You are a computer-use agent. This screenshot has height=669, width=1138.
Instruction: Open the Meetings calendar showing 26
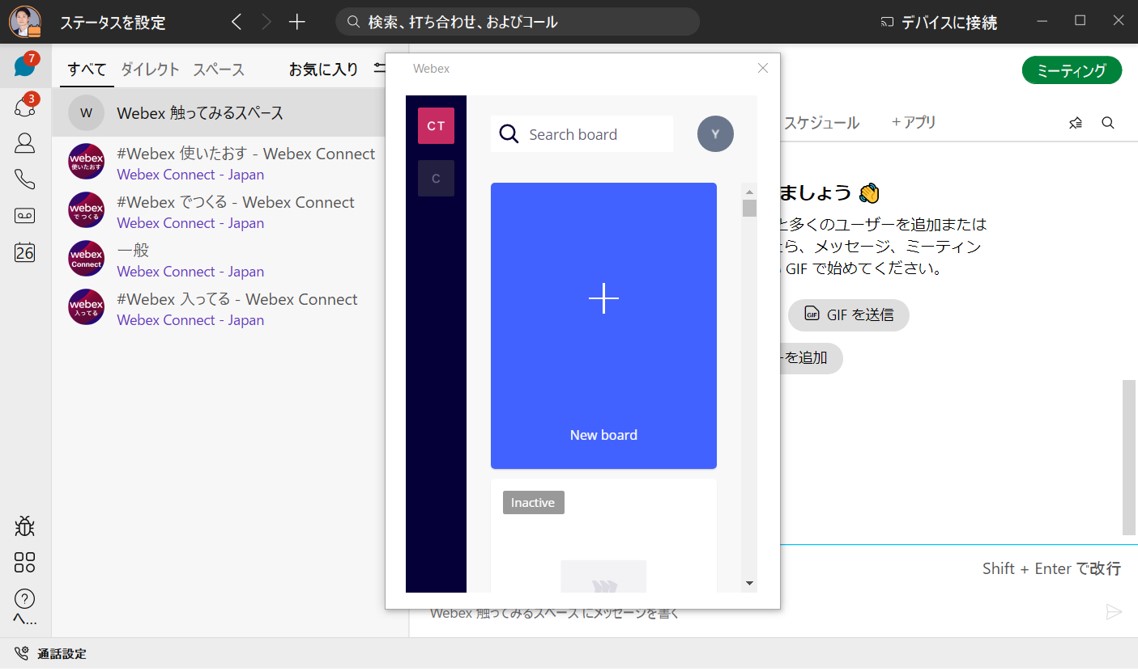point(24,253)
